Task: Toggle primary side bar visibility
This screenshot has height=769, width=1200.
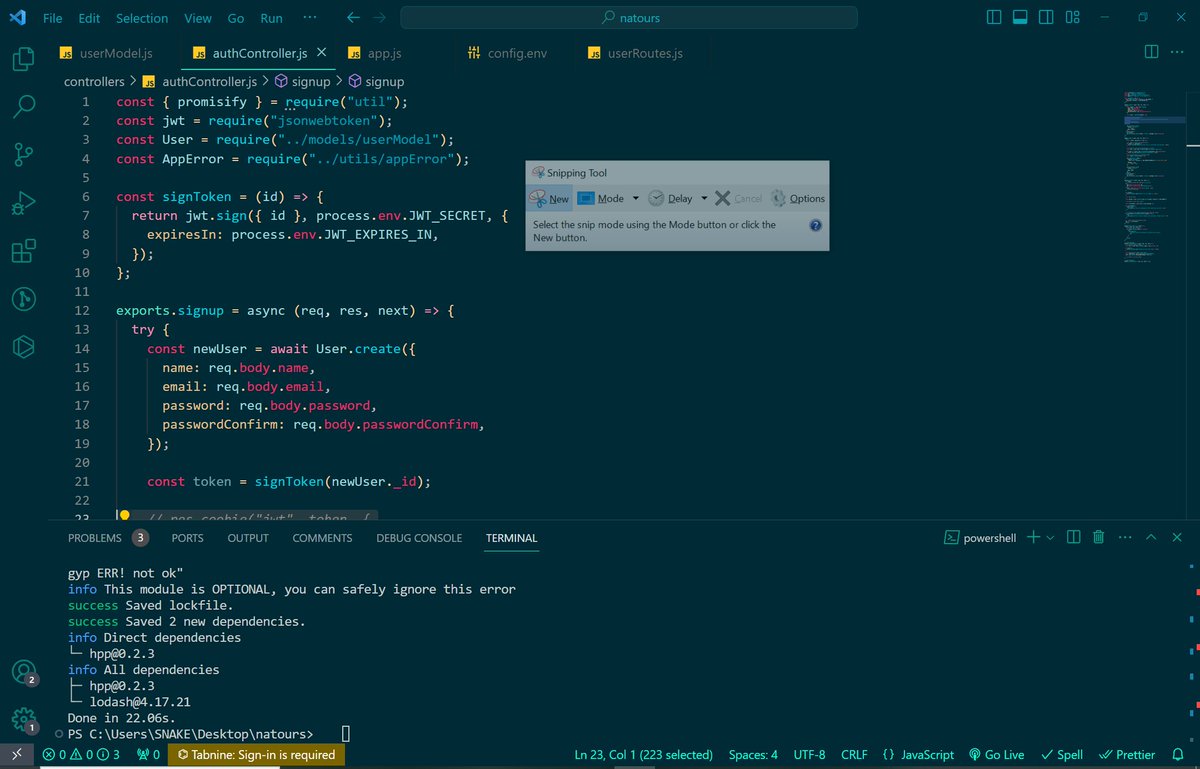Action: click(x=994, y=18)
